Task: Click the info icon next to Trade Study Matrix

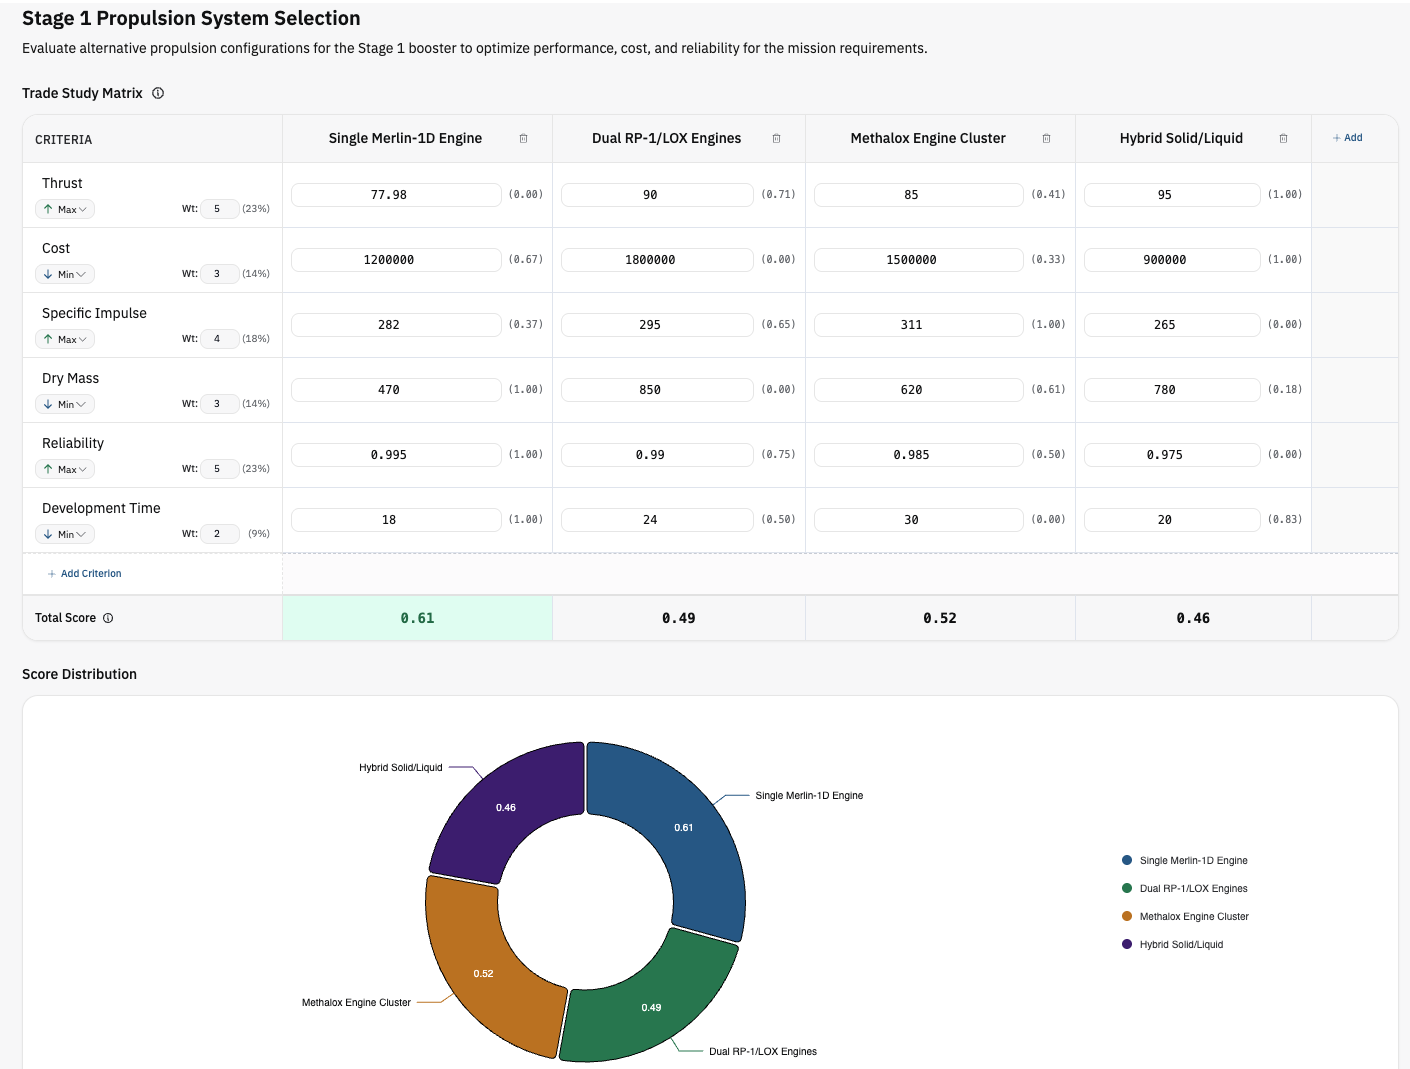Action: pos(158,93)
